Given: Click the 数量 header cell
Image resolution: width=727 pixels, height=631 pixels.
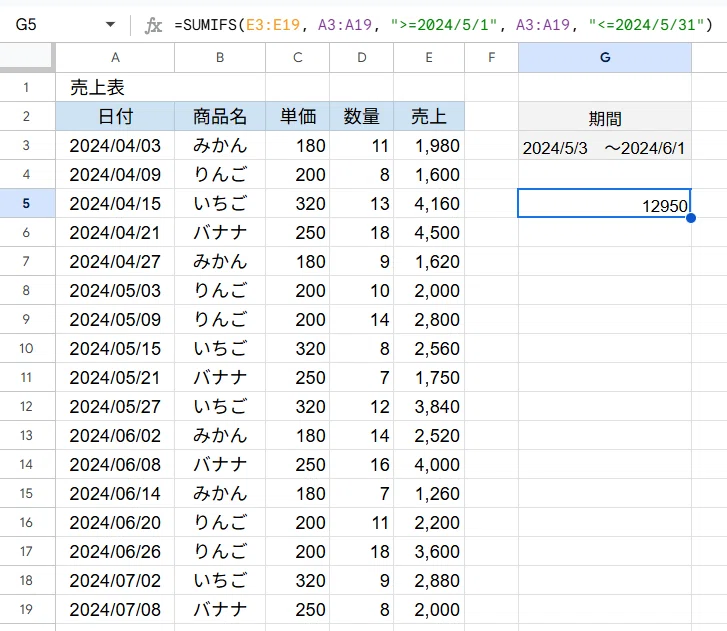Looking at the screenshot, I should click(361, 116).
